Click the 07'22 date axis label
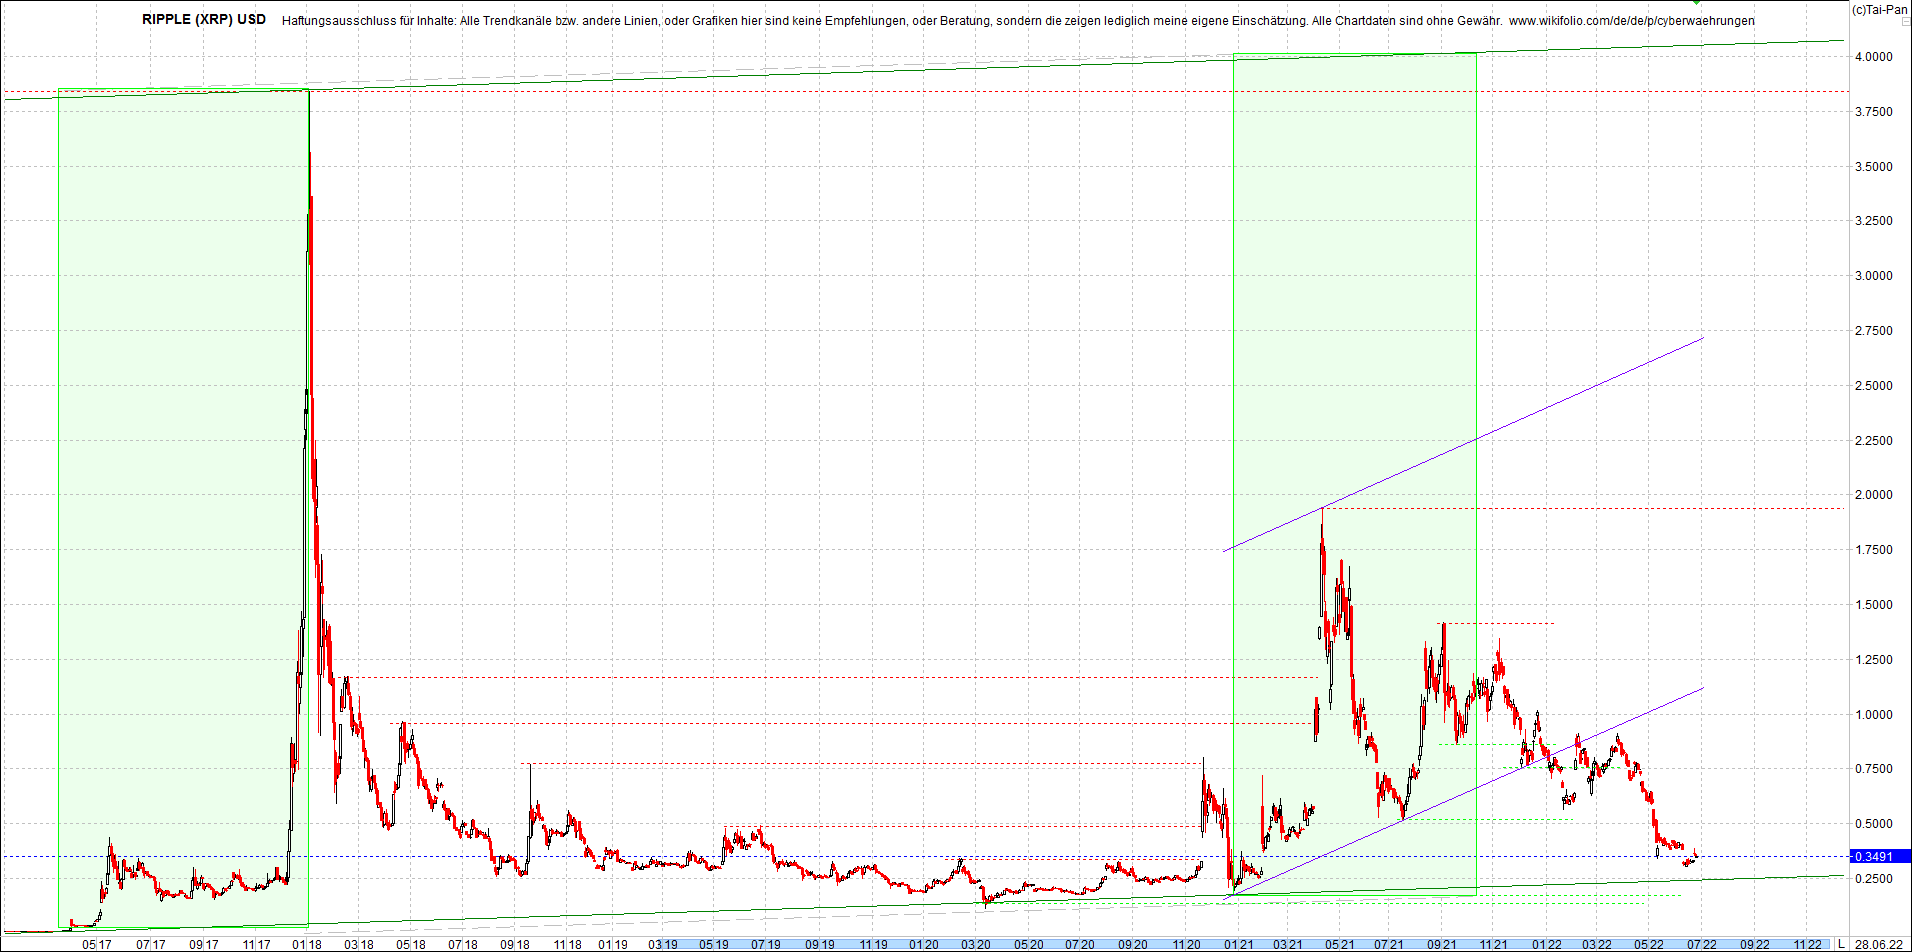The height and width of the screenshot is (952, 1912). pyautogui.click(x=1702, y=944)
